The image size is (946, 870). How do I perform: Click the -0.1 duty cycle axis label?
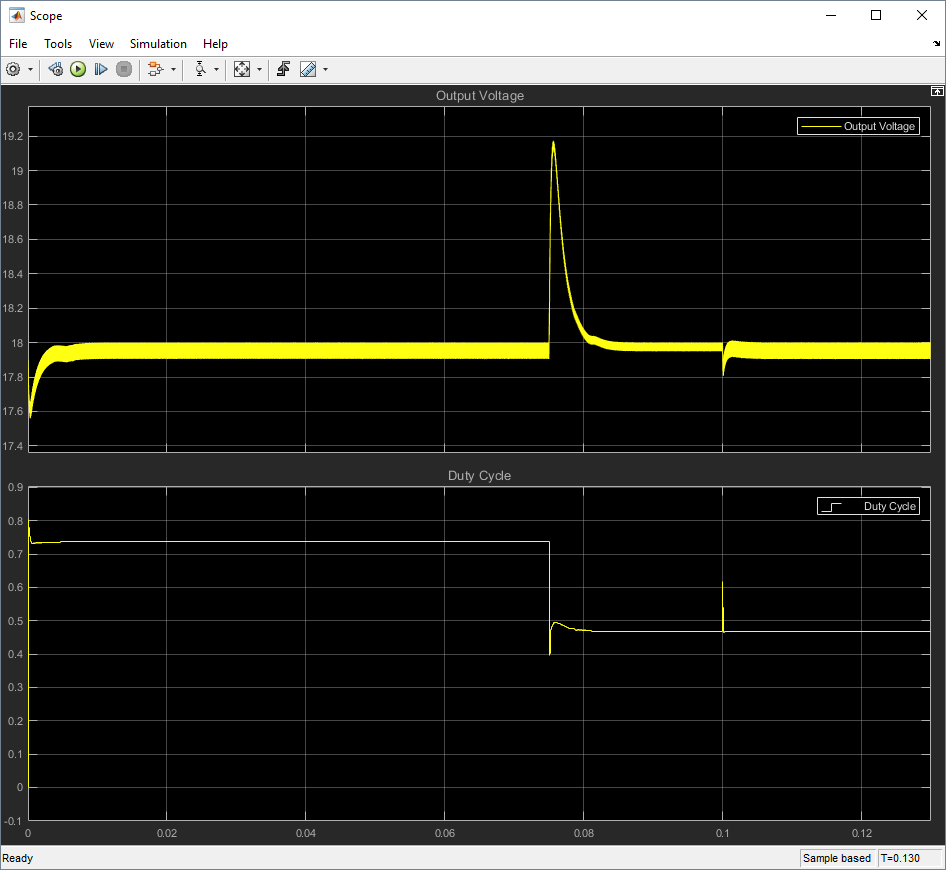pyautogui.click(x=13, y=821)
